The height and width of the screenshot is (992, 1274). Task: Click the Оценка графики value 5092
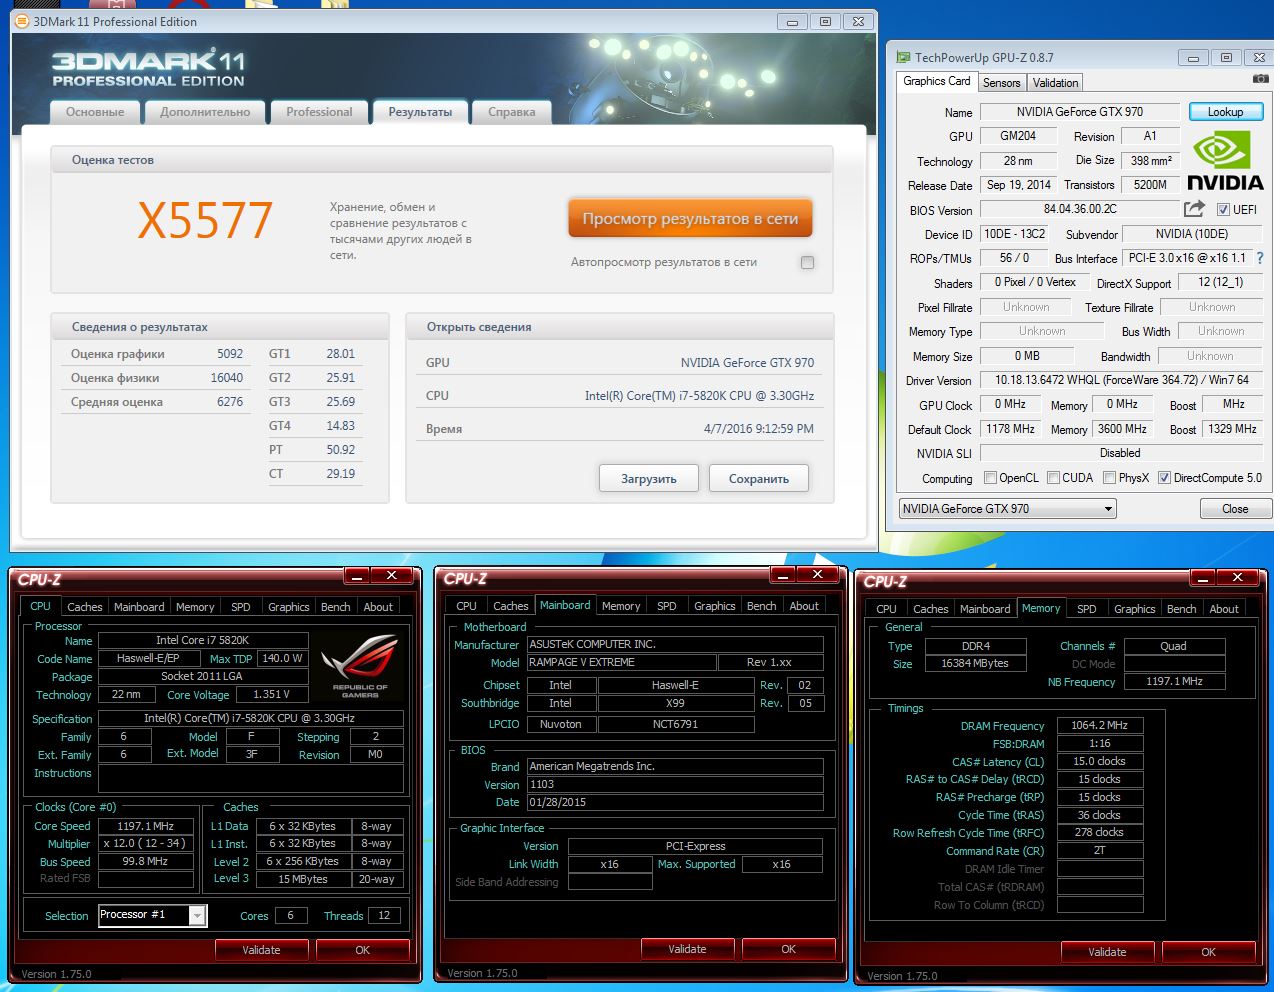coord(230,354)
